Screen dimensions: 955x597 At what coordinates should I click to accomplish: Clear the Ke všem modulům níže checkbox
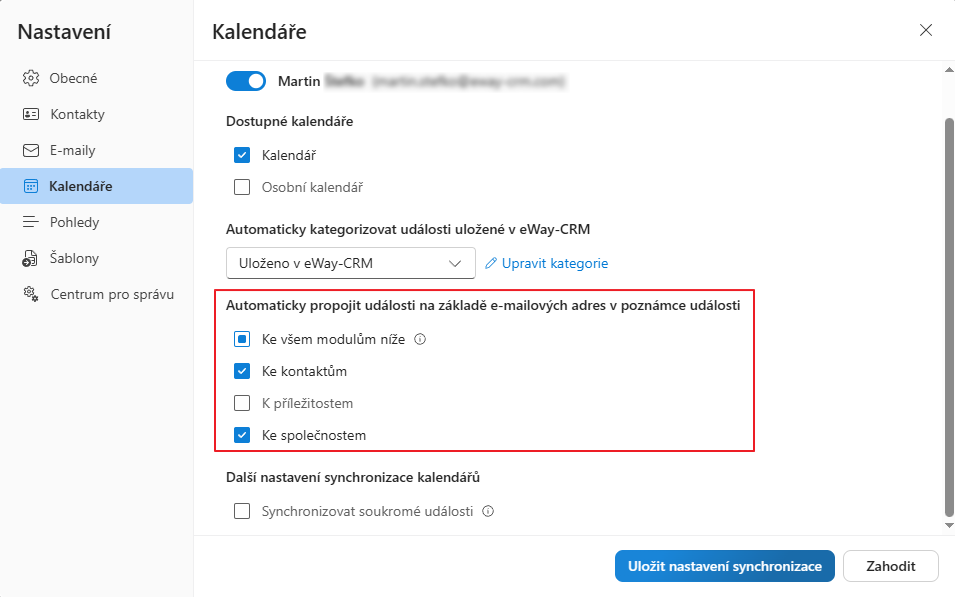[241, 339]
